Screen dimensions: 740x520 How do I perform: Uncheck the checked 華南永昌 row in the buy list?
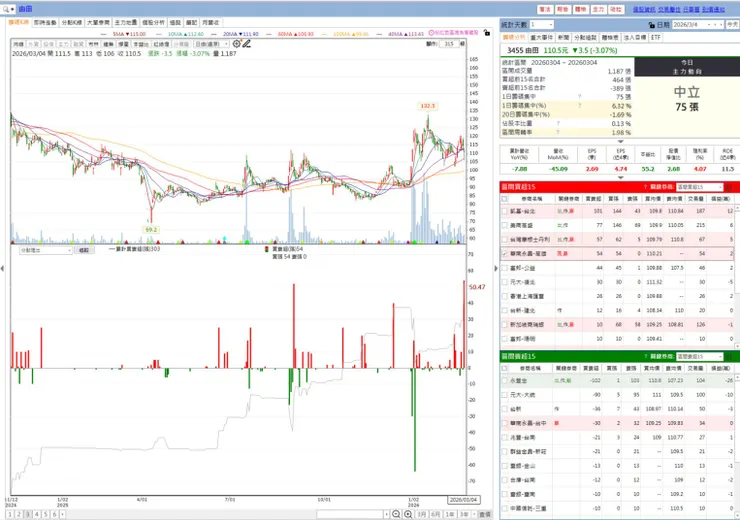[x=505, y=253]
